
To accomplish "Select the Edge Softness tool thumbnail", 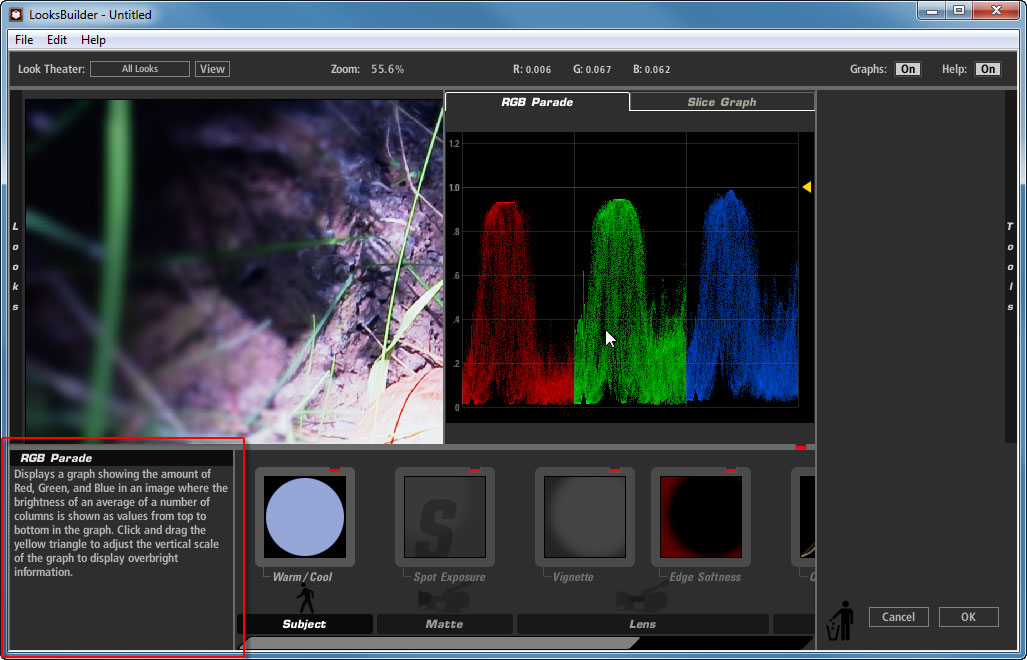I will coord(701,517).
